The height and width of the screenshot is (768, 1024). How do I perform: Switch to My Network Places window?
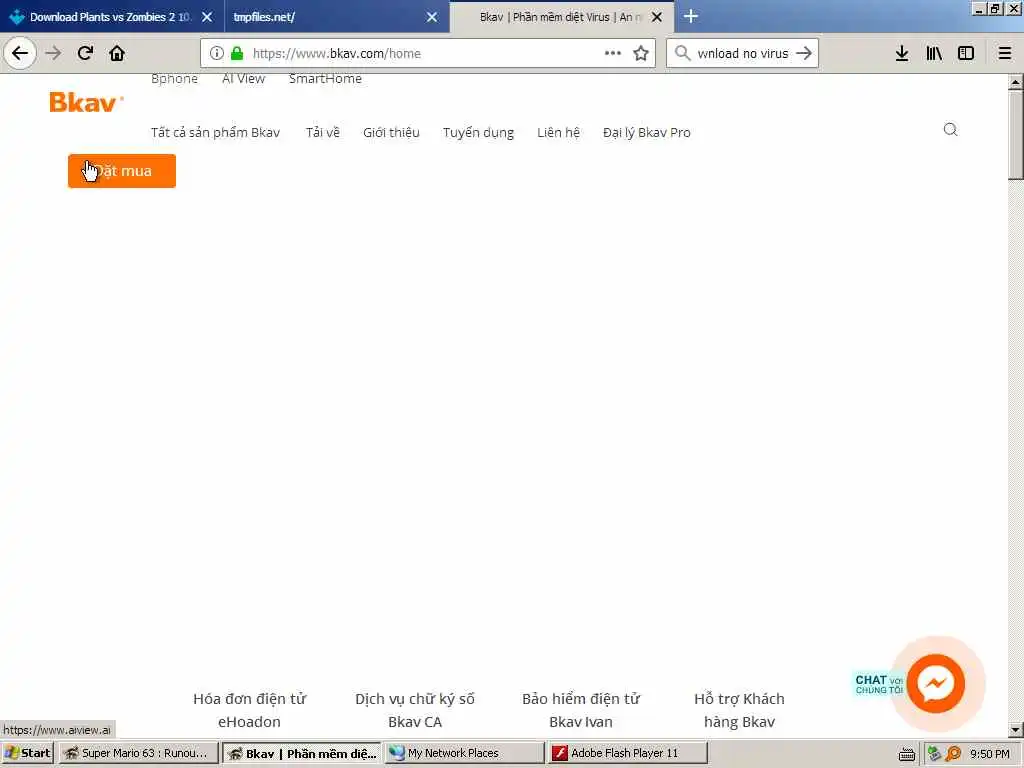(x=464, y=753)
